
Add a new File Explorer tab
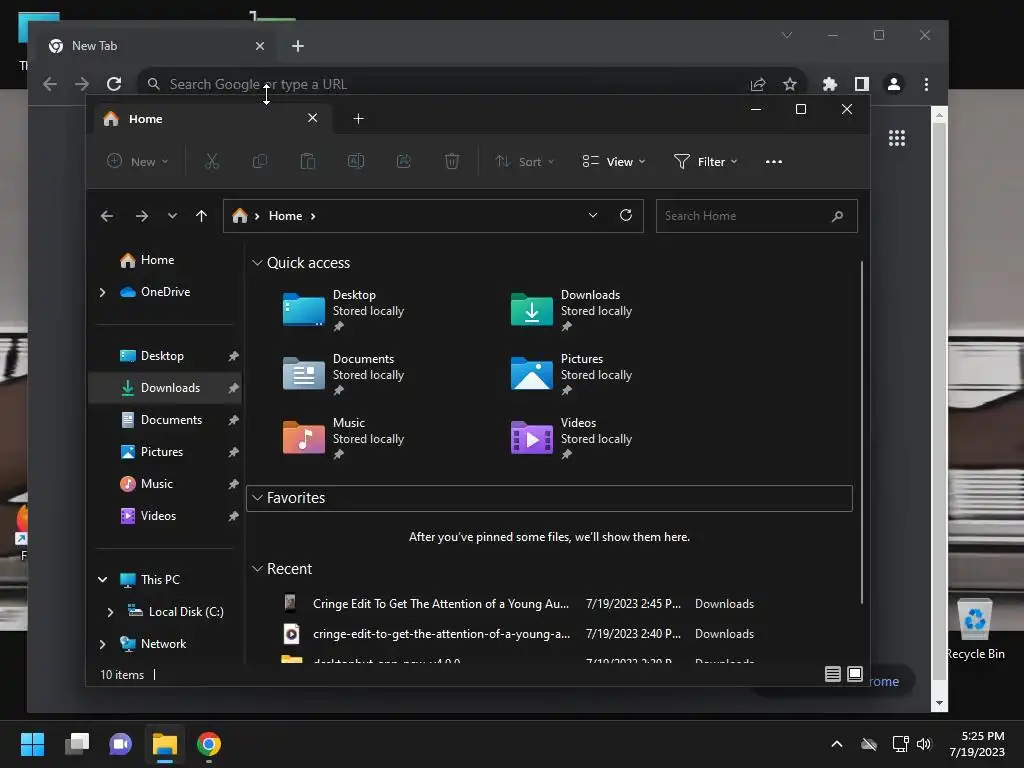click(x=359, y=118)
